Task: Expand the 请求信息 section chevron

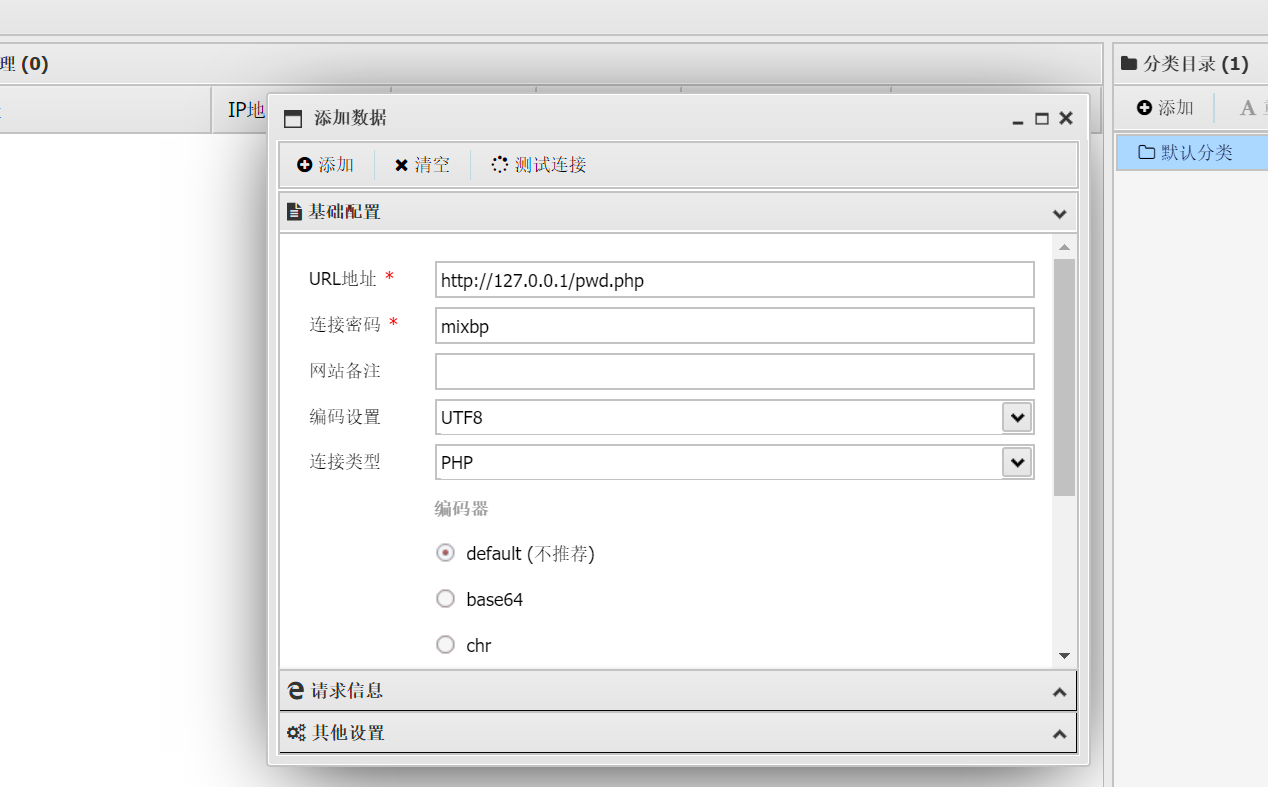Action: [1060, 692]
